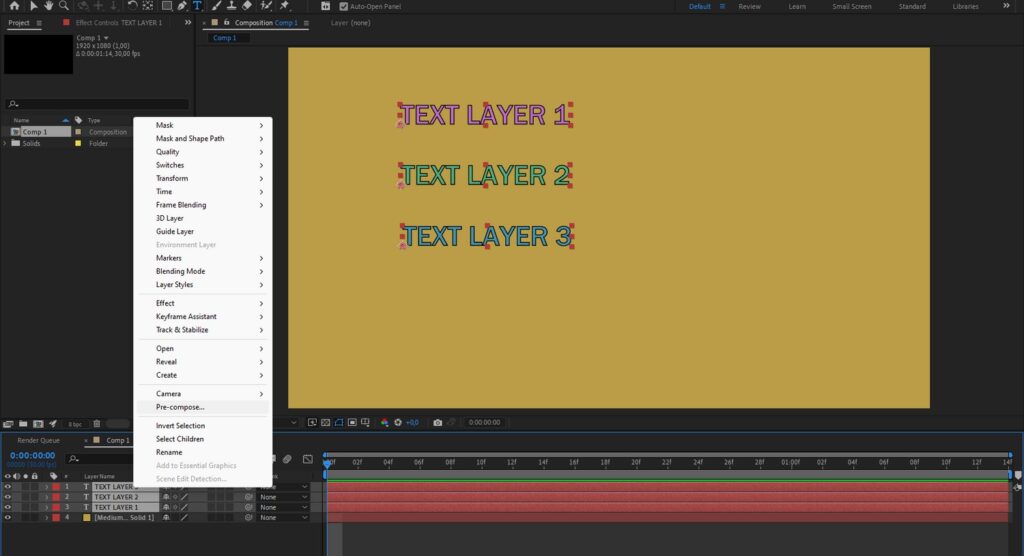
Task: Expand layer 2 TEXT LAYER 2 properties
Action: point(46,497)
